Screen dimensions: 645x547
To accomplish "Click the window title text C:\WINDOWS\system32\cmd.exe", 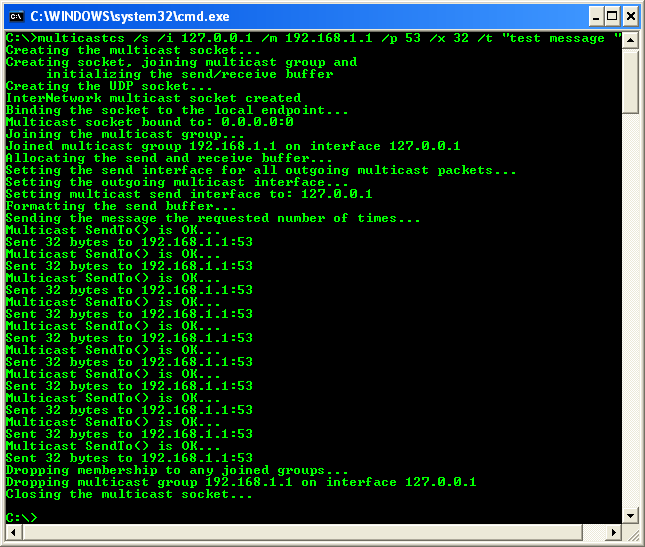I will (x=130, y=16).
